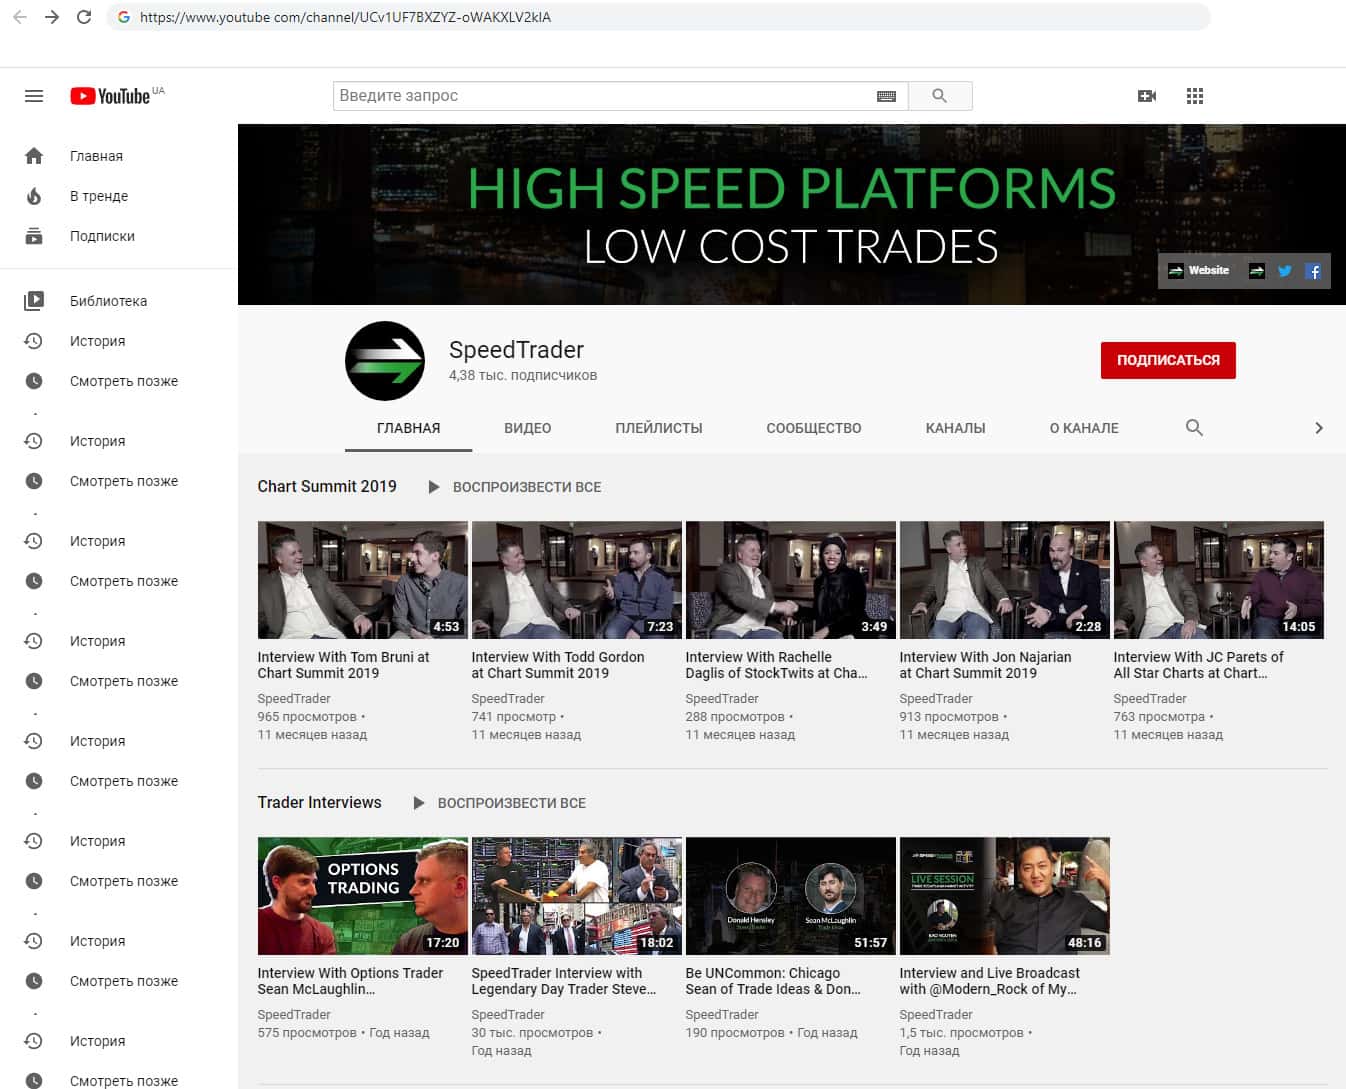Open the Facebook link on banner
This screenshot has width=1346, height=1089.
tap(1313, 271)
